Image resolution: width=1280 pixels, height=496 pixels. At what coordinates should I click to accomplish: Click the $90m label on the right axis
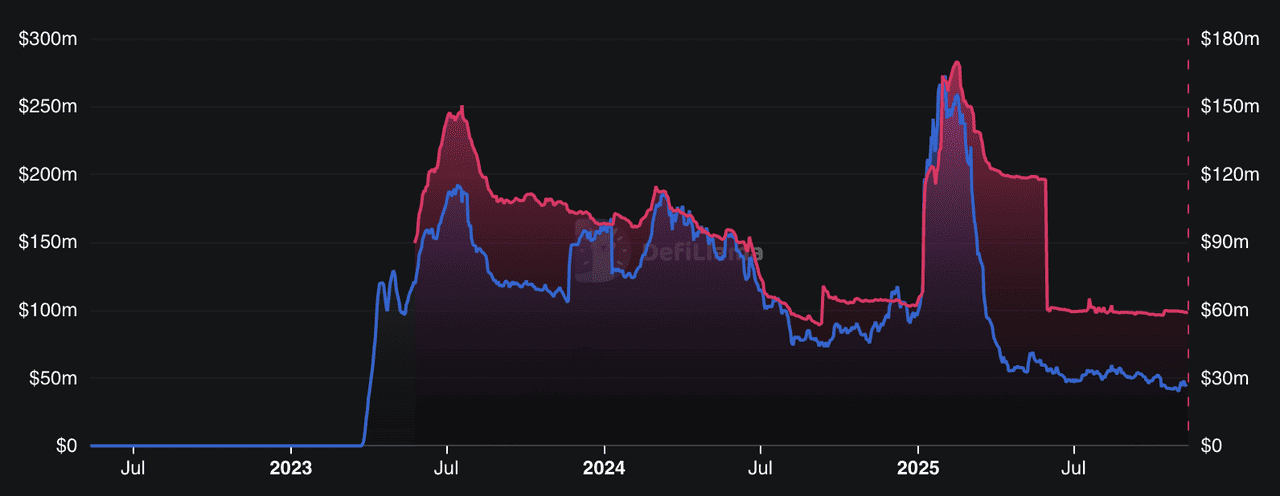coord(1227,242)
